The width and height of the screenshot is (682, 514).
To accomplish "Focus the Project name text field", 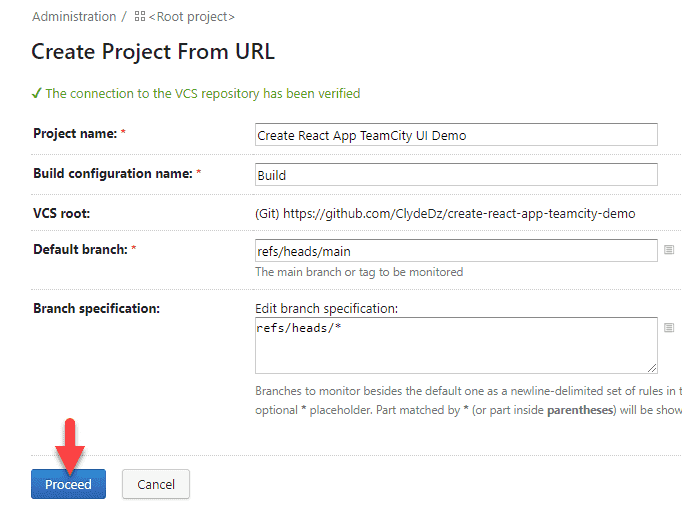I will (456, 135).
